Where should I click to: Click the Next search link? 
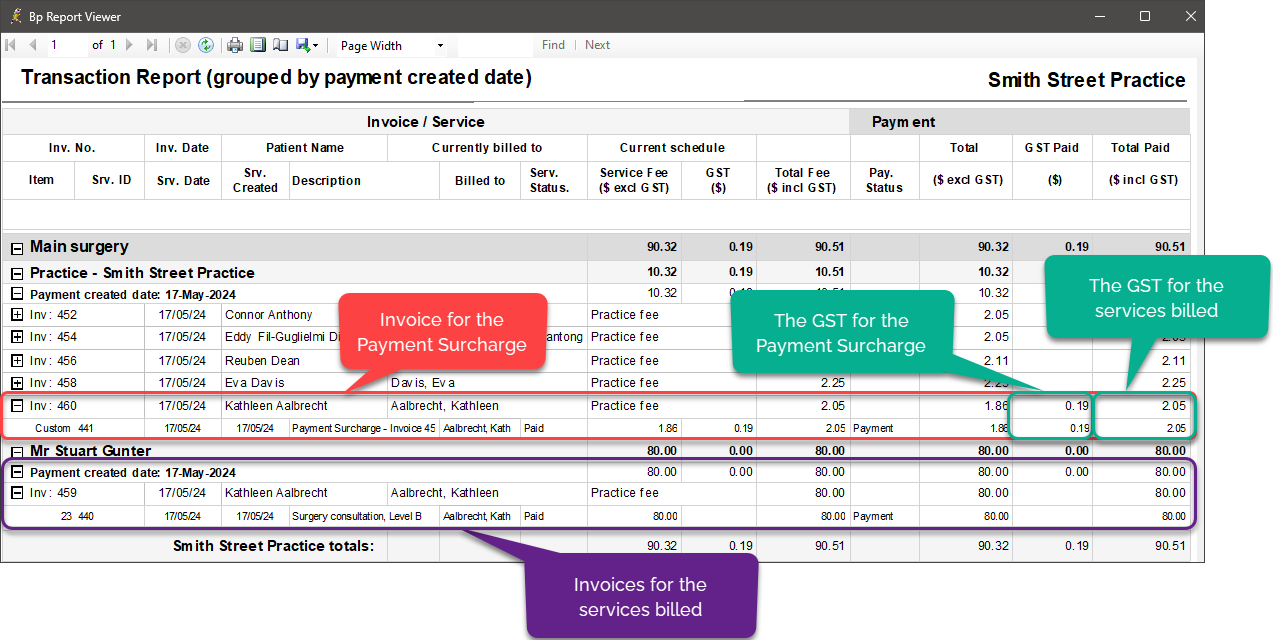point(597,45)
